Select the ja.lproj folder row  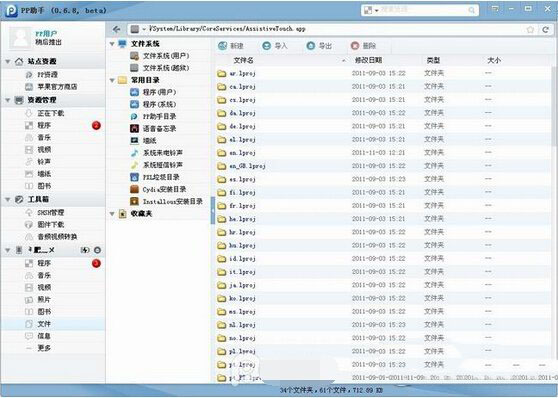click(x=384, y=285)
